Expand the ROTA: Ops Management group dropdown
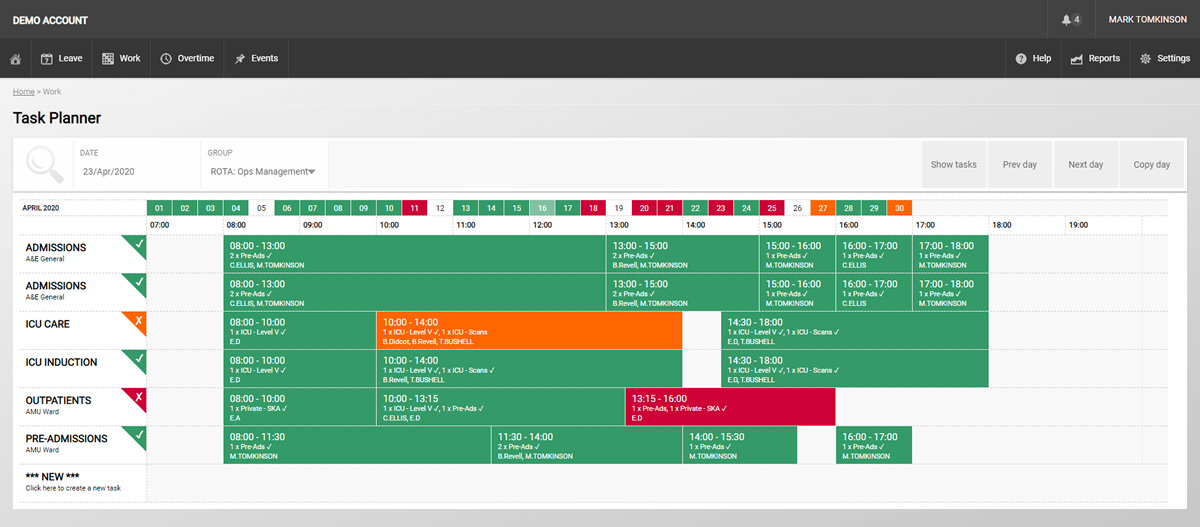Viewport: 1200px width, 527px height. coord(264,172)
